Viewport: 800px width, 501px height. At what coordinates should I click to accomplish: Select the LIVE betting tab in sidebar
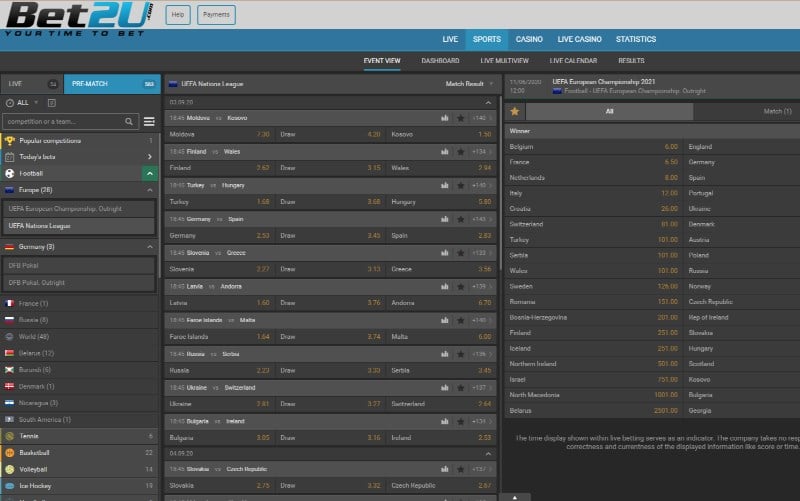click(x=32, y=84)
